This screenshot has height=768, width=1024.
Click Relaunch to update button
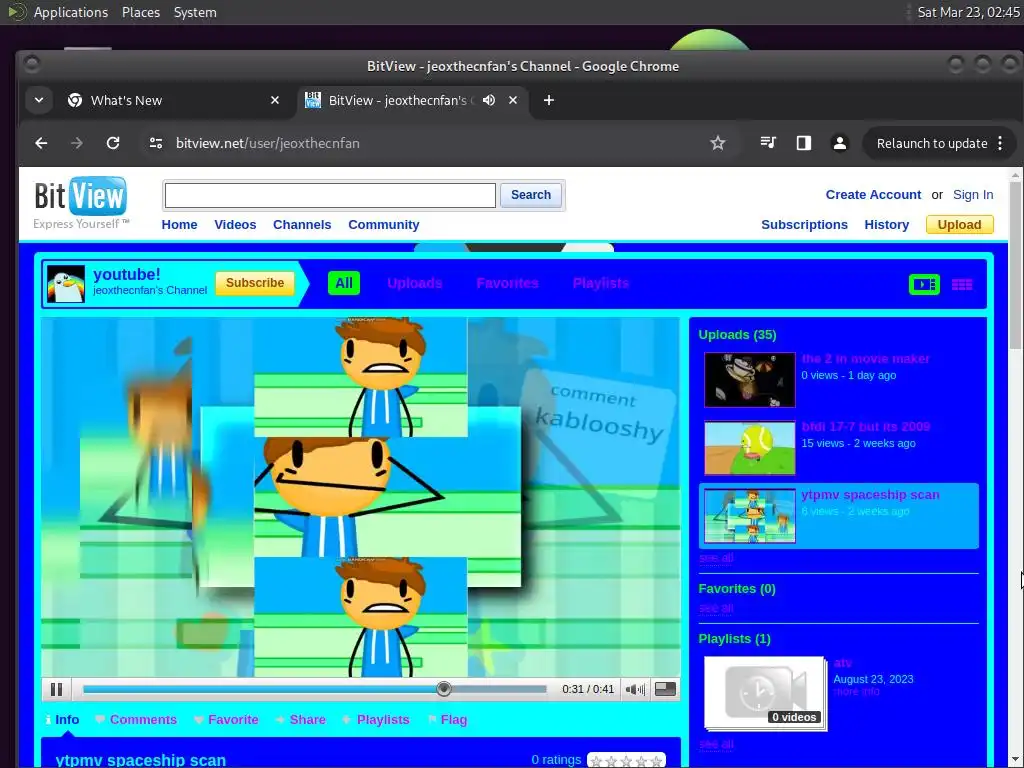pos(931,143)
